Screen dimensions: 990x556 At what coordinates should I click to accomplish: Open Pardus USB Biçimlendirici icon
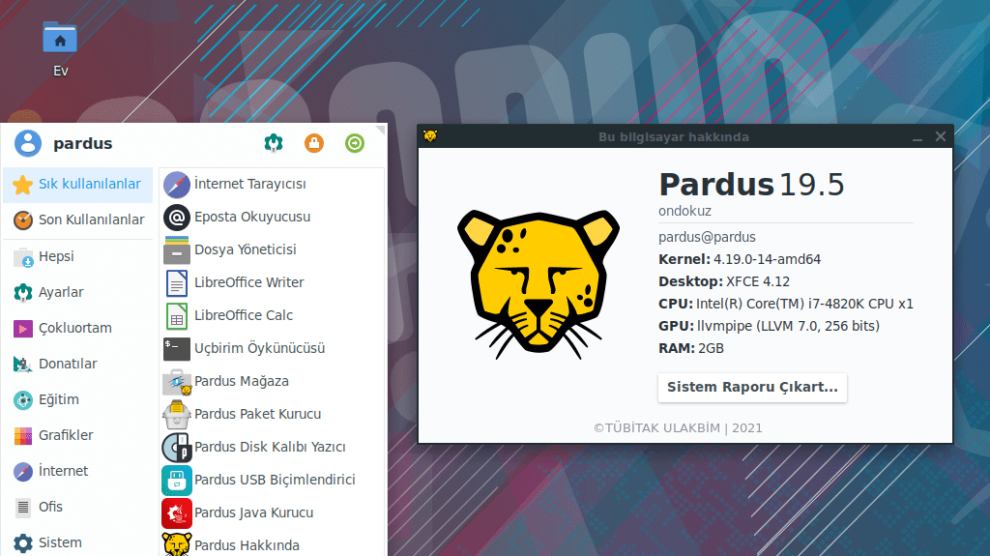pos(176,480)
